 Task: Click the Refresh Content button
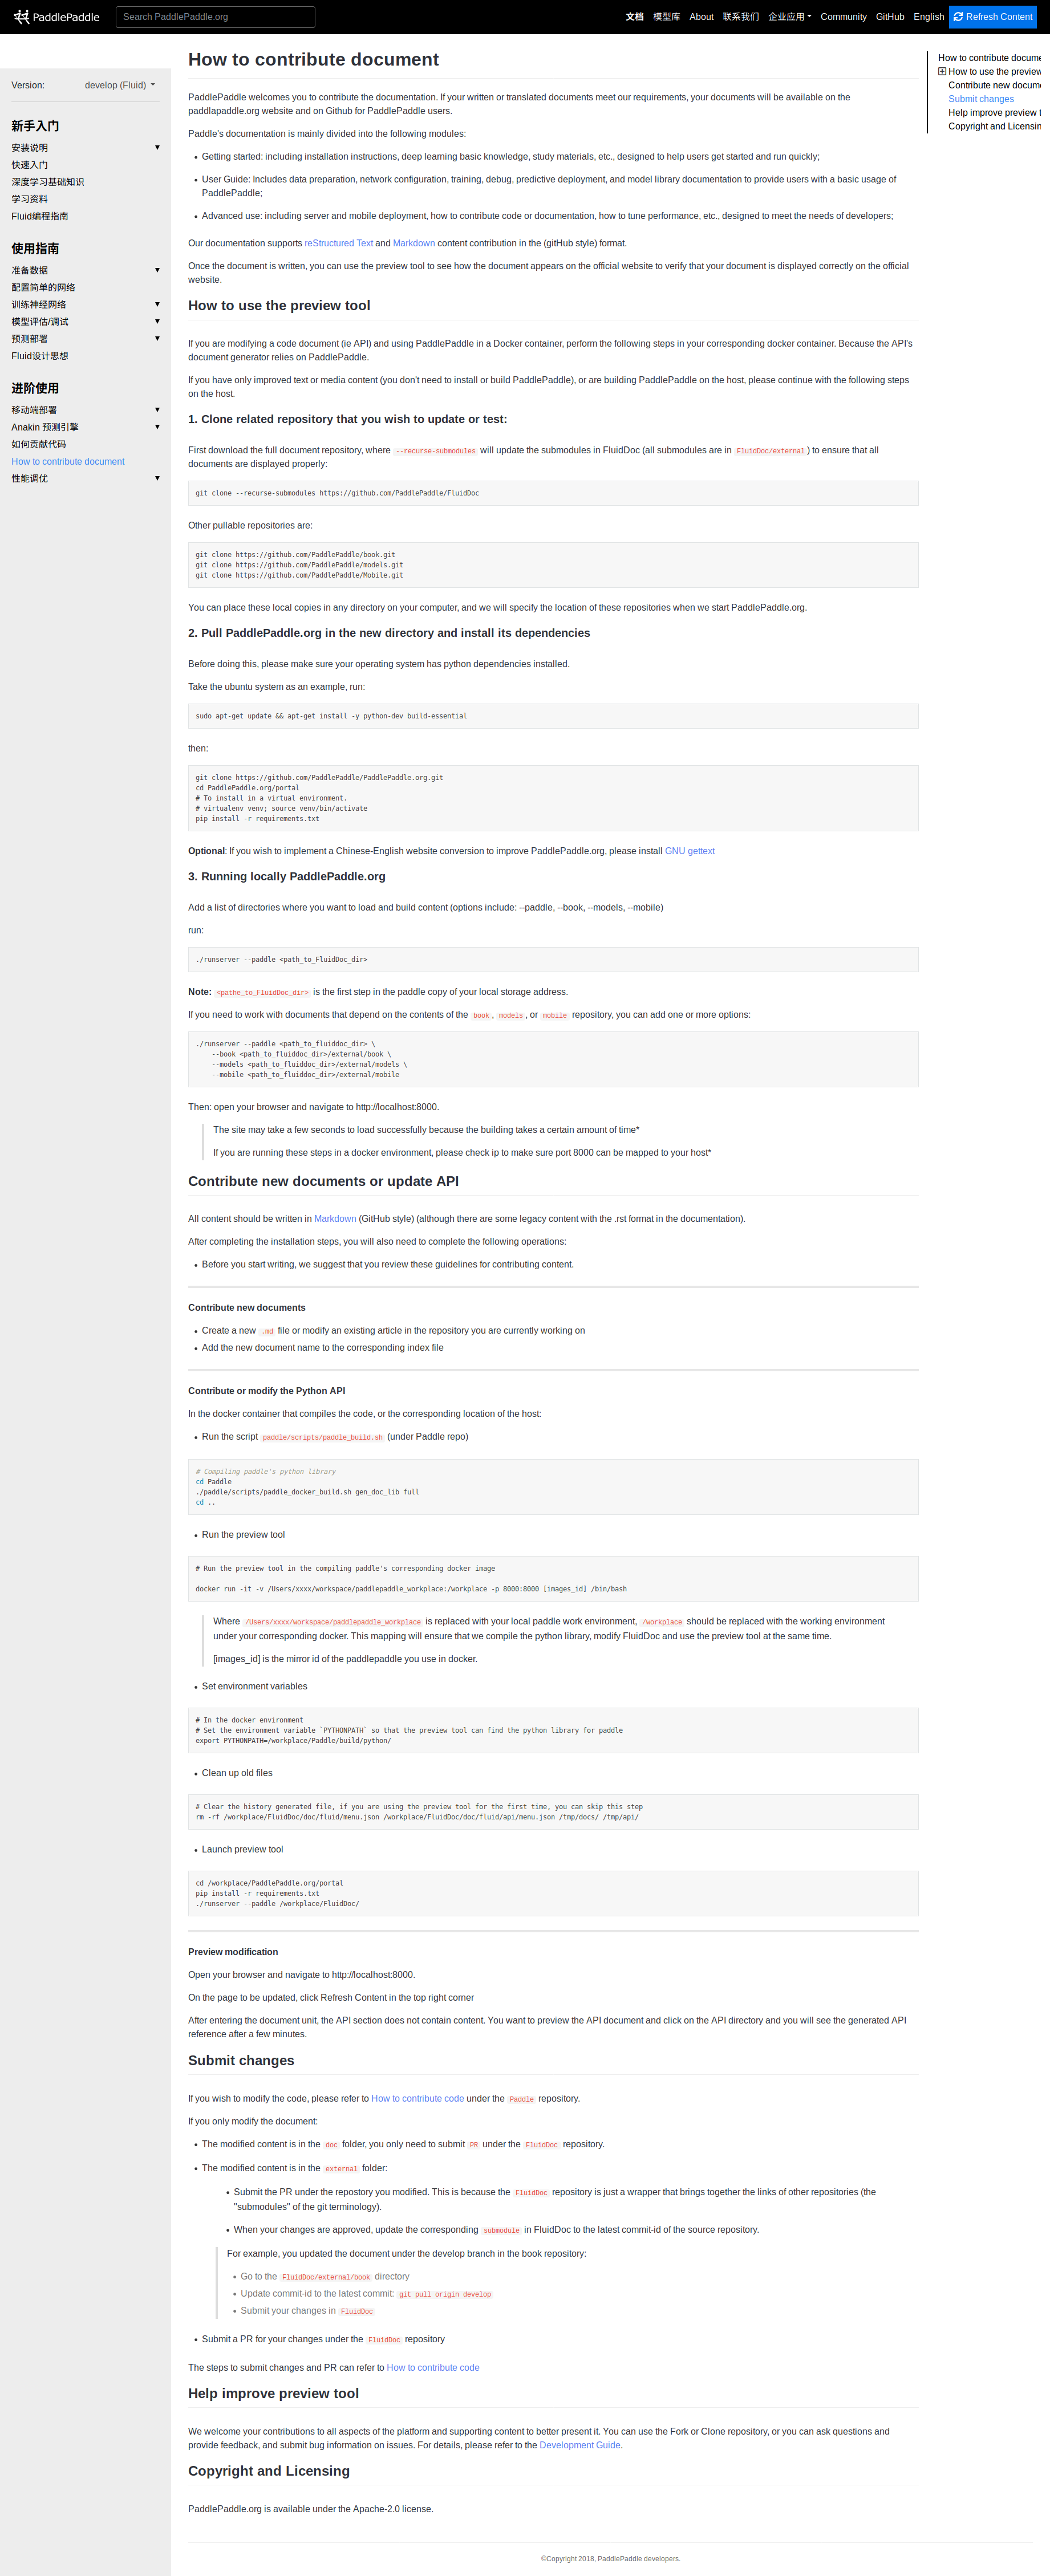coord(993,17)
